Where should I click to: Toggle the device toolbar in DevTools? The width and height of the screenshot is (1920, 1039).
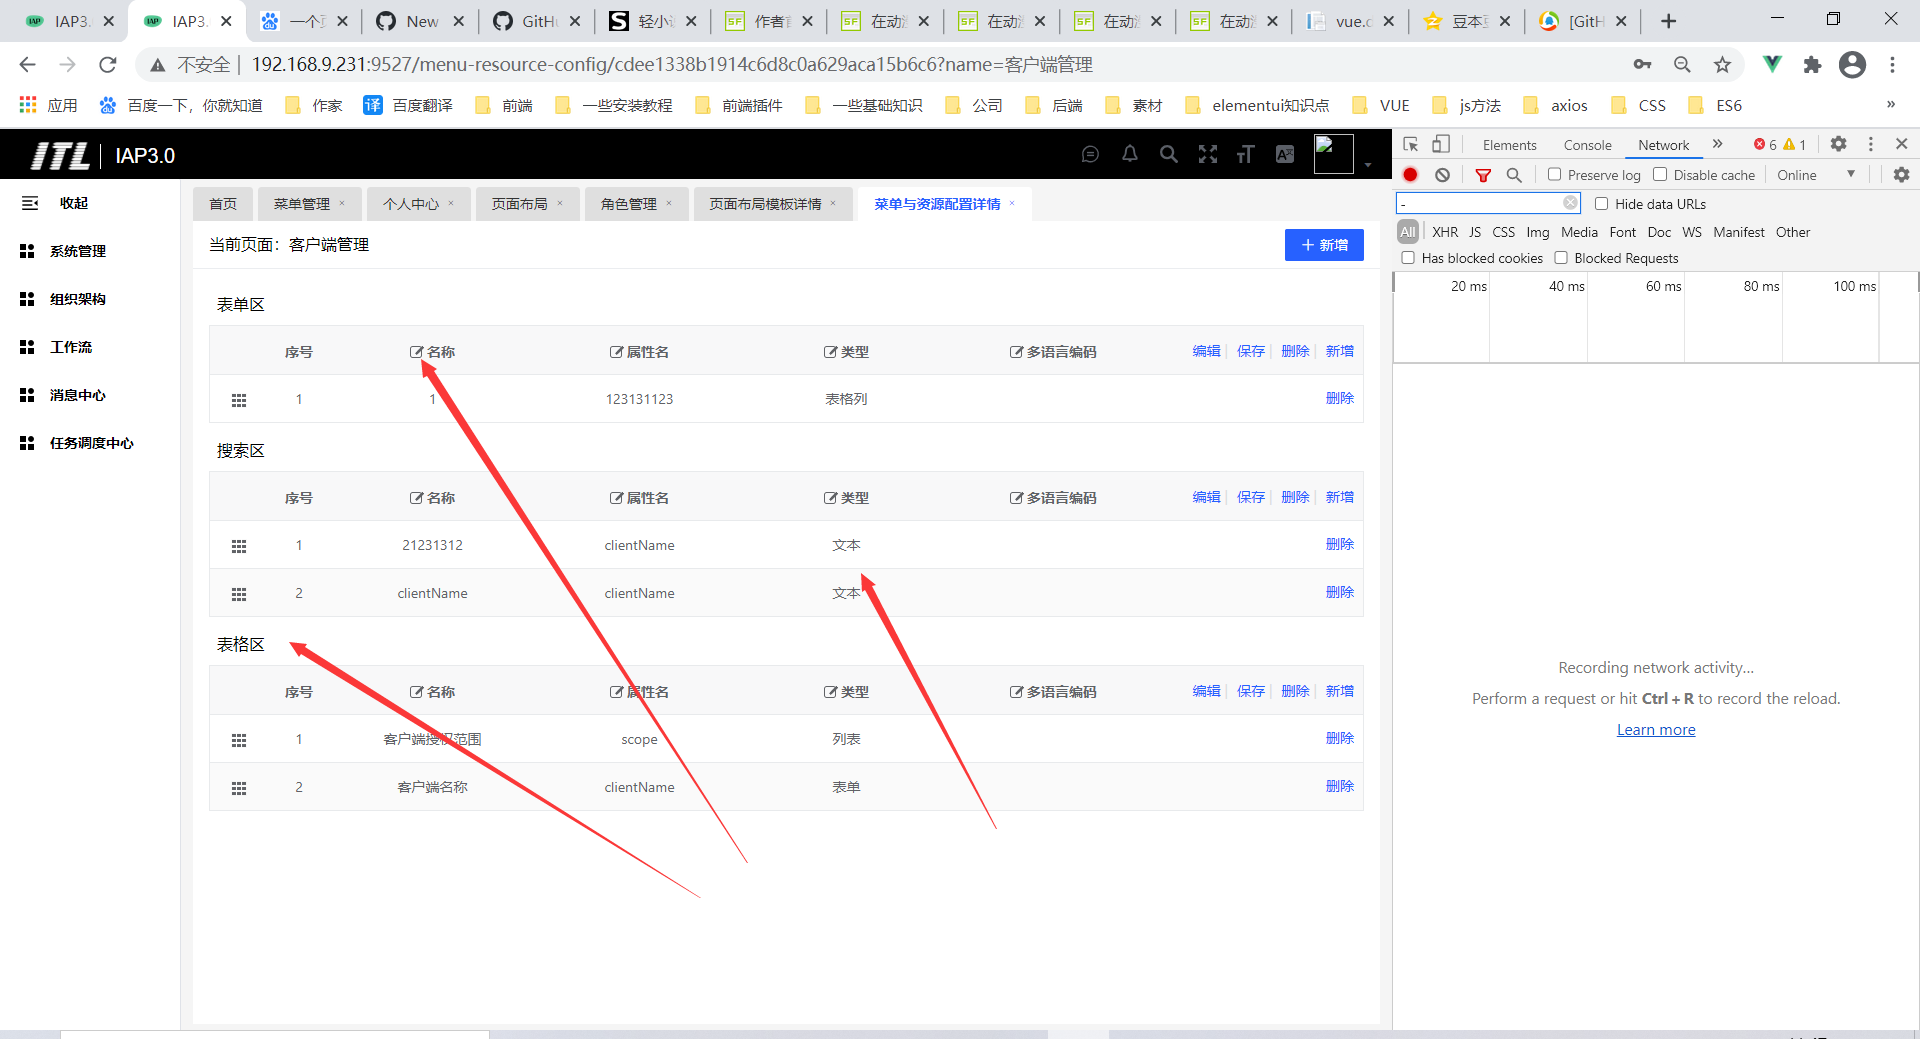pos(1441,144)
